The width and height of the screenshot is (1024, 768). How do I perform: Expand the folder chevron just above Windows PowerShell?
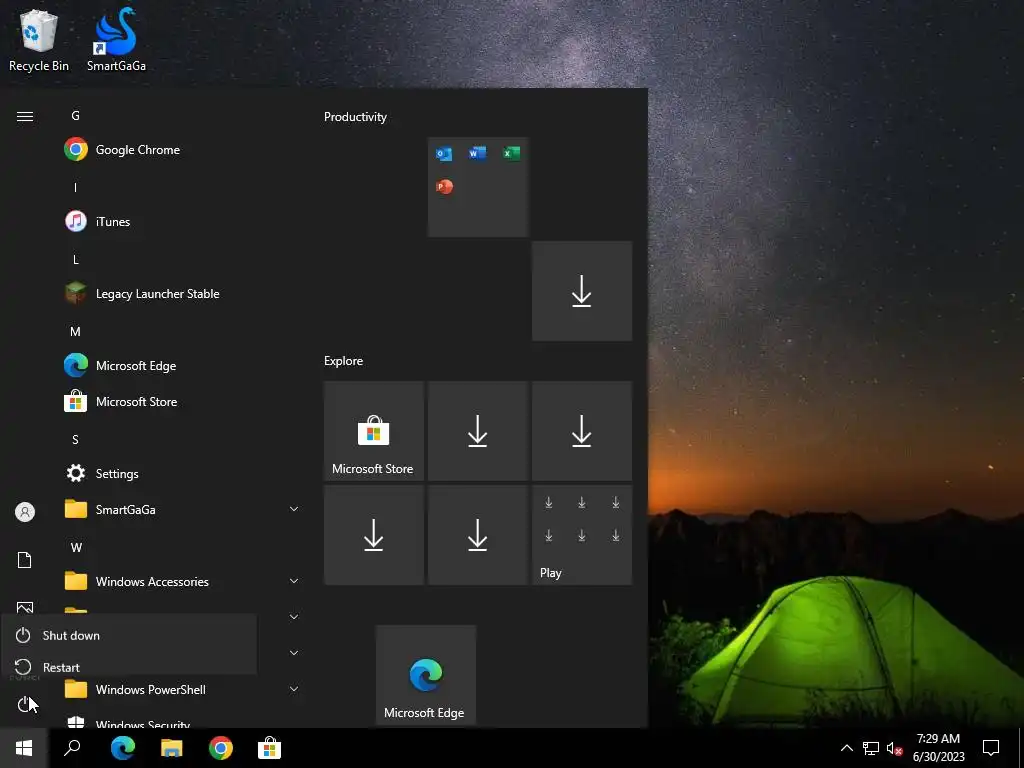(x=294, y=652)
